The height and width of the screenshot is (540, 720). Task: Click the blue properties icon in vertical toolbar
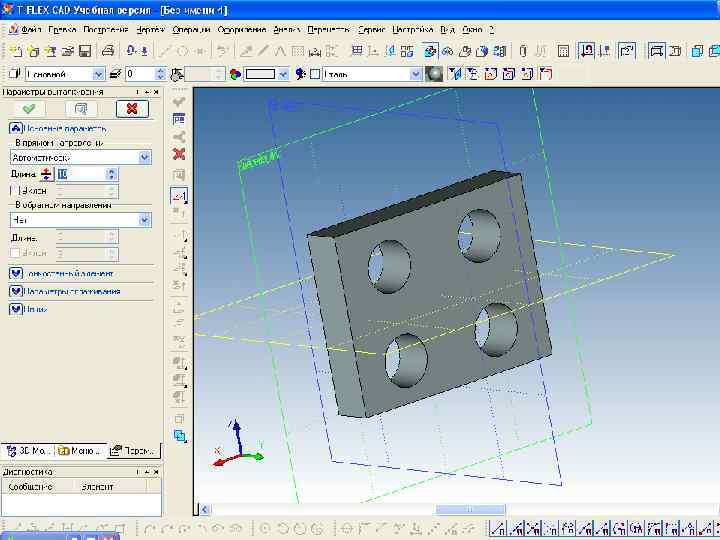coord(179,119)
